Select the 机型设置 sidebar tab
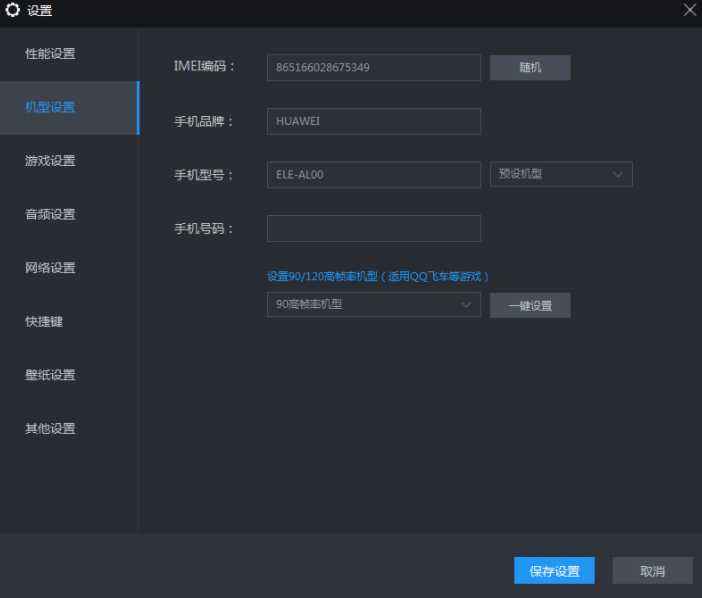702x598 pixels. [x=50, y=107]
